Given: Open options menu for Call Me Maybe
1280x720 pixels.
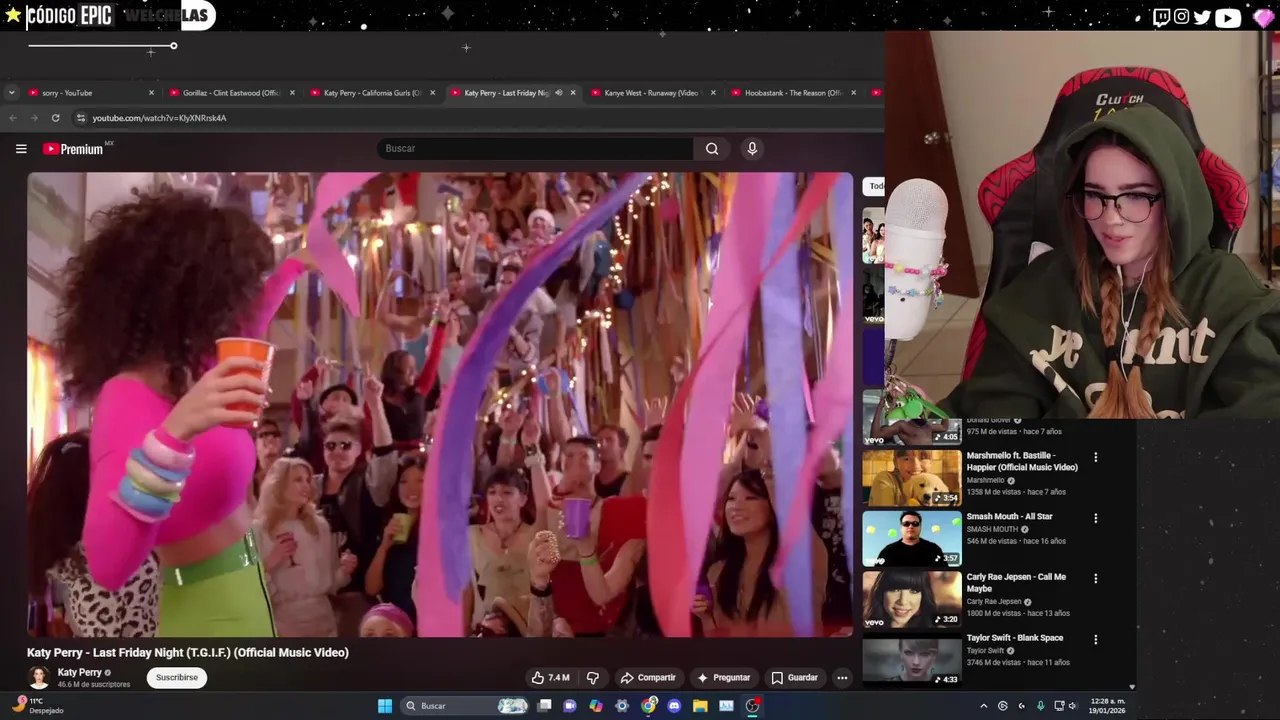Looking at the screenshot, I should pos(1095,578).
